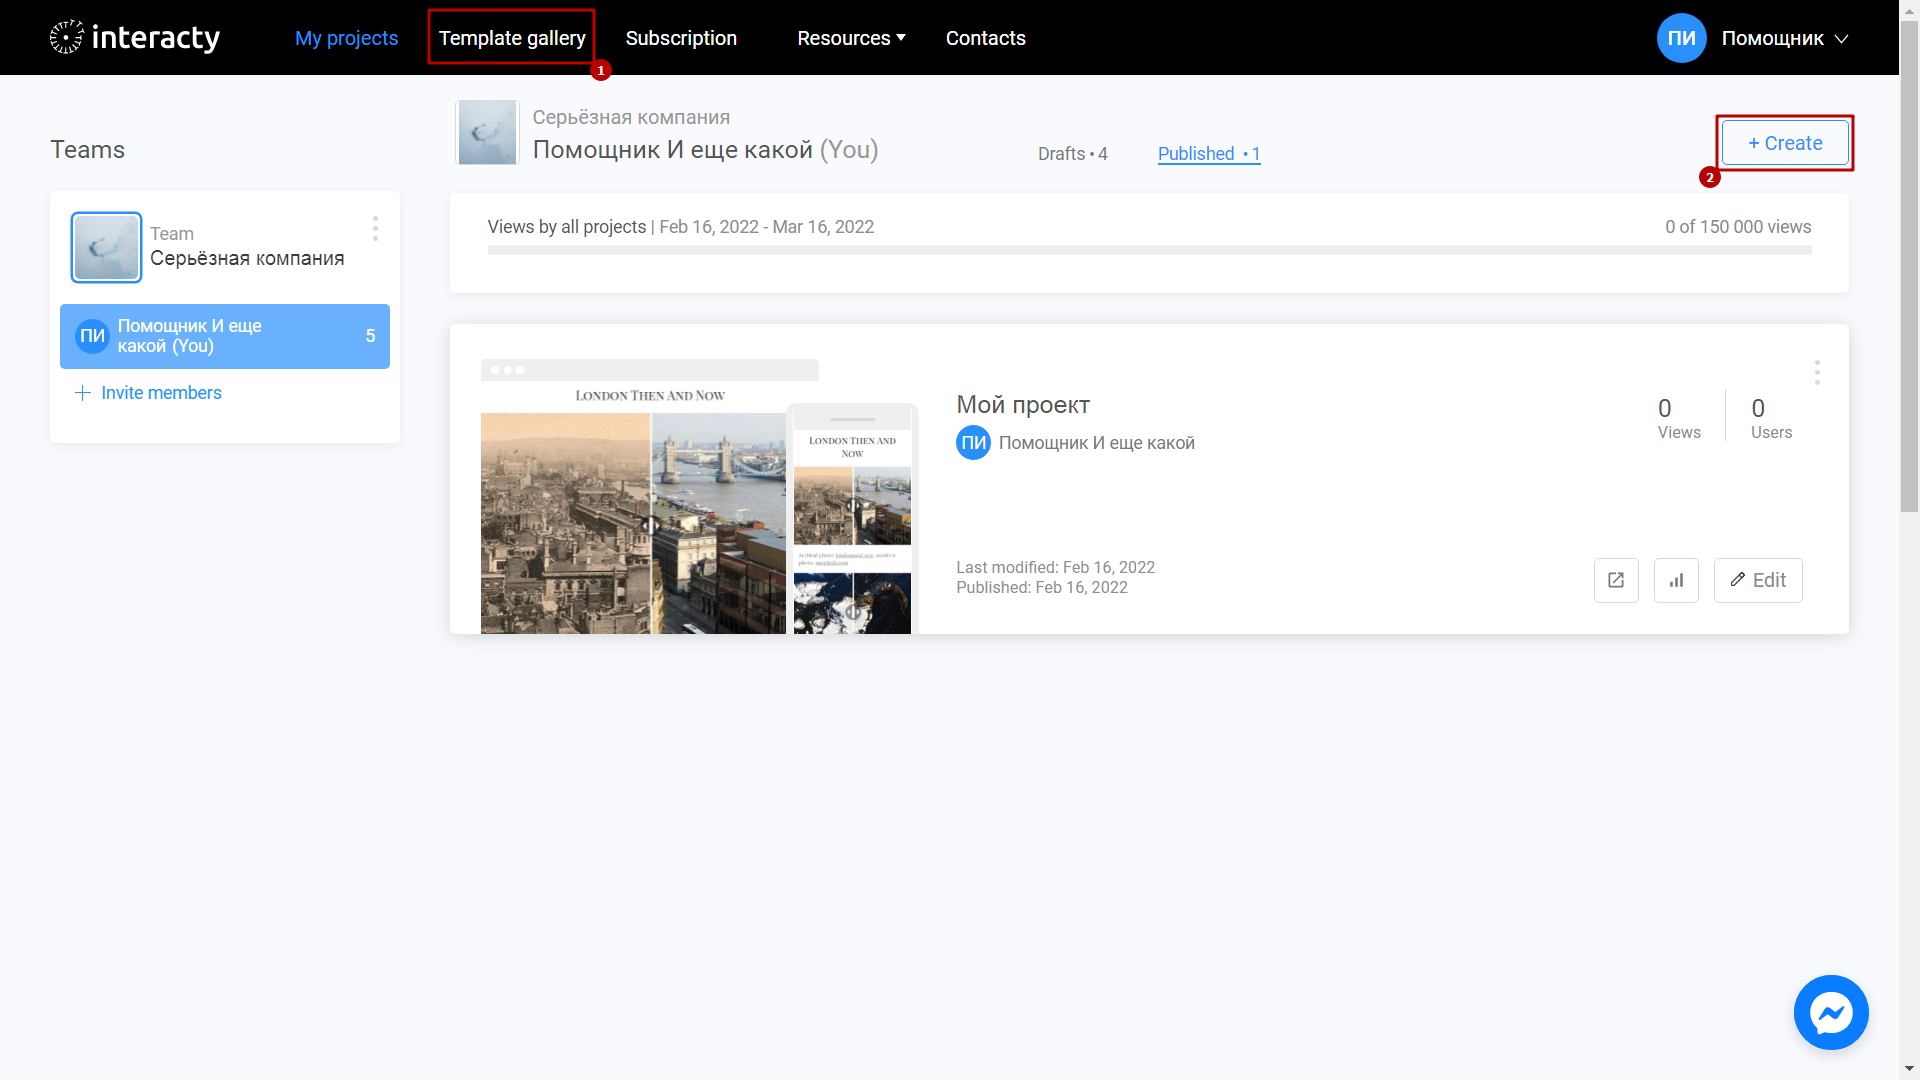Click the user avatar icon top right
The image size is (1920, 1080).
point(1679,38)
